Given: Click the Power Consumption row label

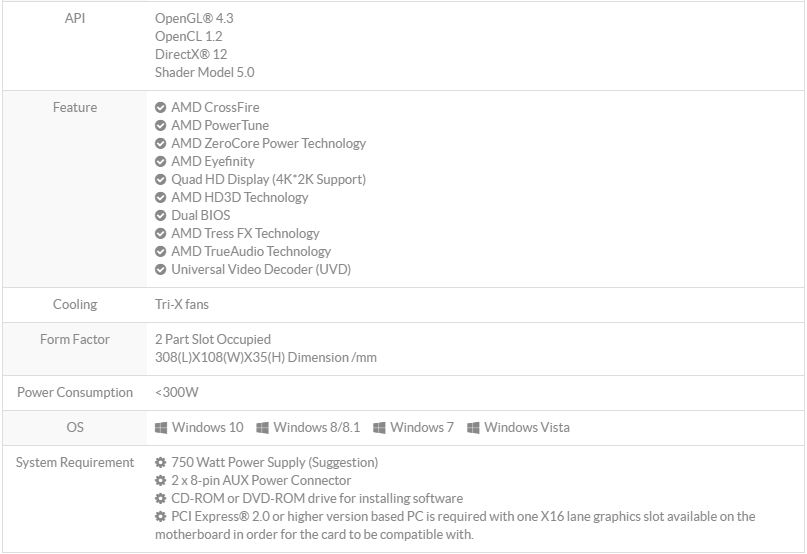Looking at the screenshot, I should pos(75,392).
